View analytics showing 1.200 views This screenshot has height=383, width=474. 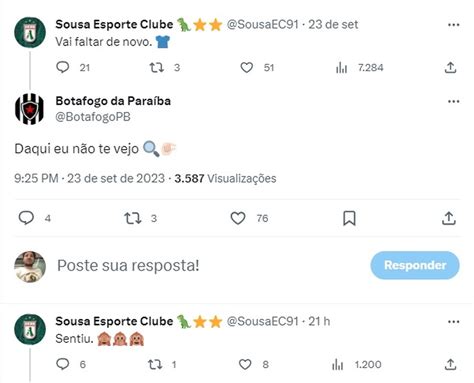point(337,365)
